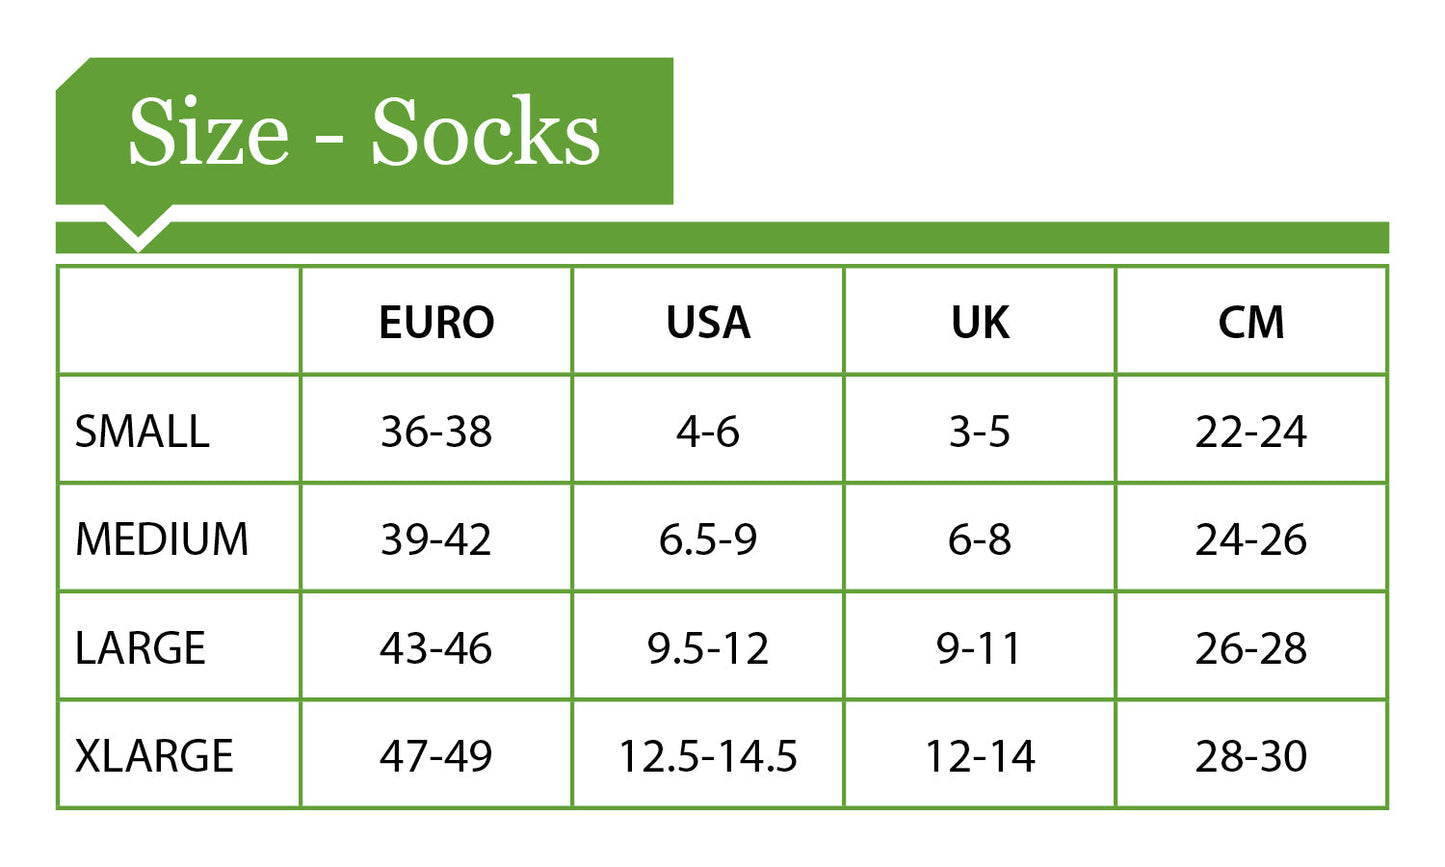Click the 36-38 EURO size cell

[436, 432]
